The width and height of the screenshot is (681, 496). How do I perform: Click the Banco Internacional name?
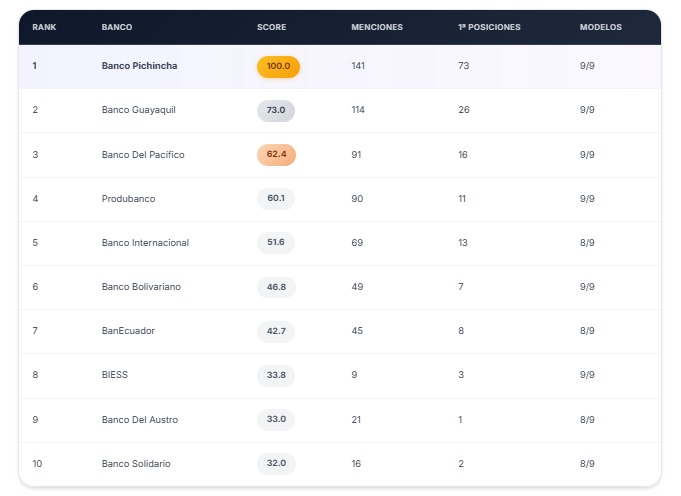(145, 243)
